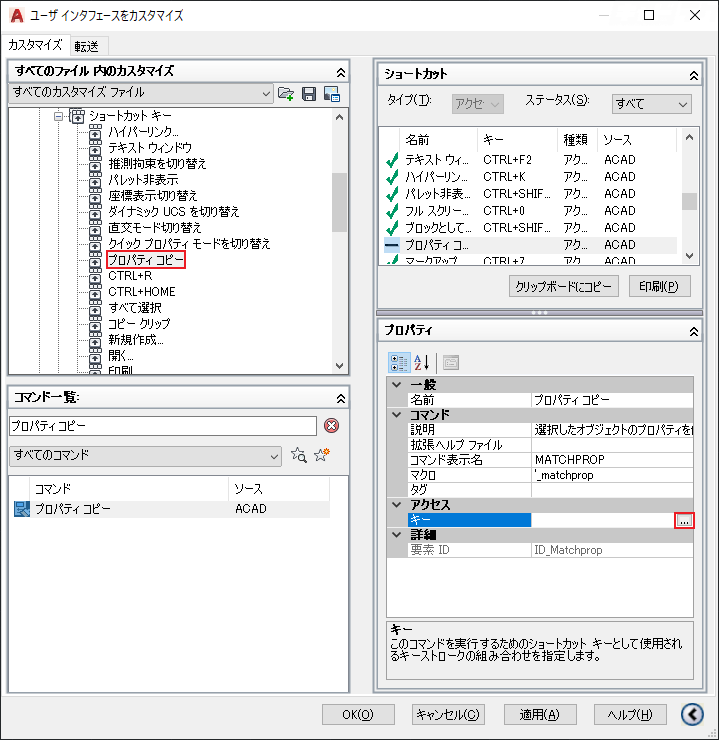Click the save all customization files icon
Screen dimensions: 719x740
coord(309,94)
